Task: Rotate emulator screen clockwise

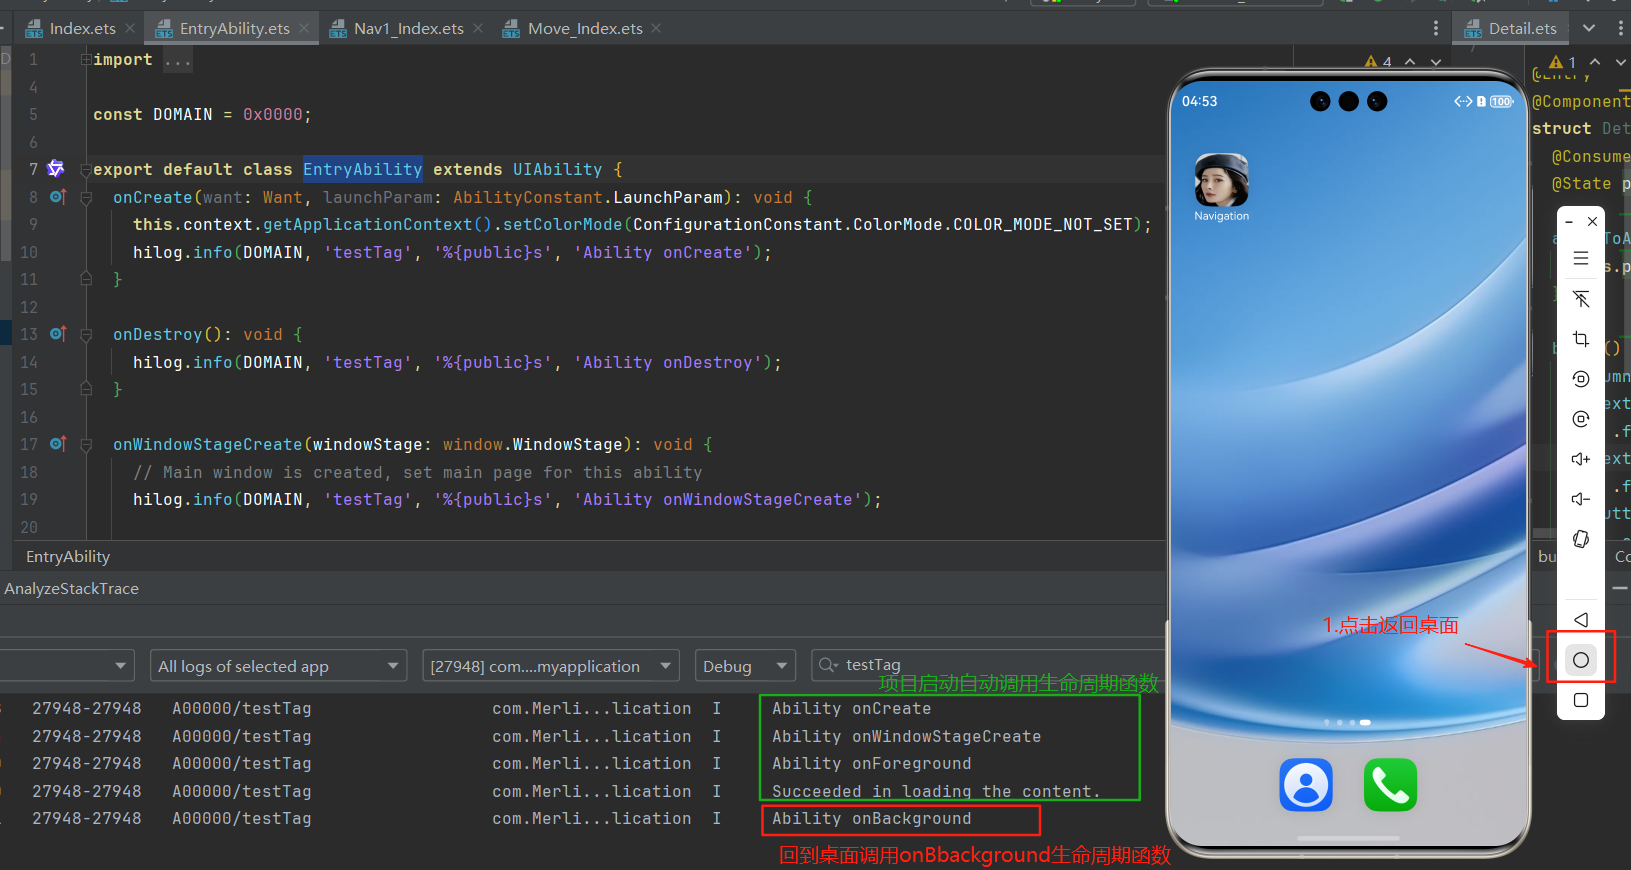Action: [x=1580, y=419]
